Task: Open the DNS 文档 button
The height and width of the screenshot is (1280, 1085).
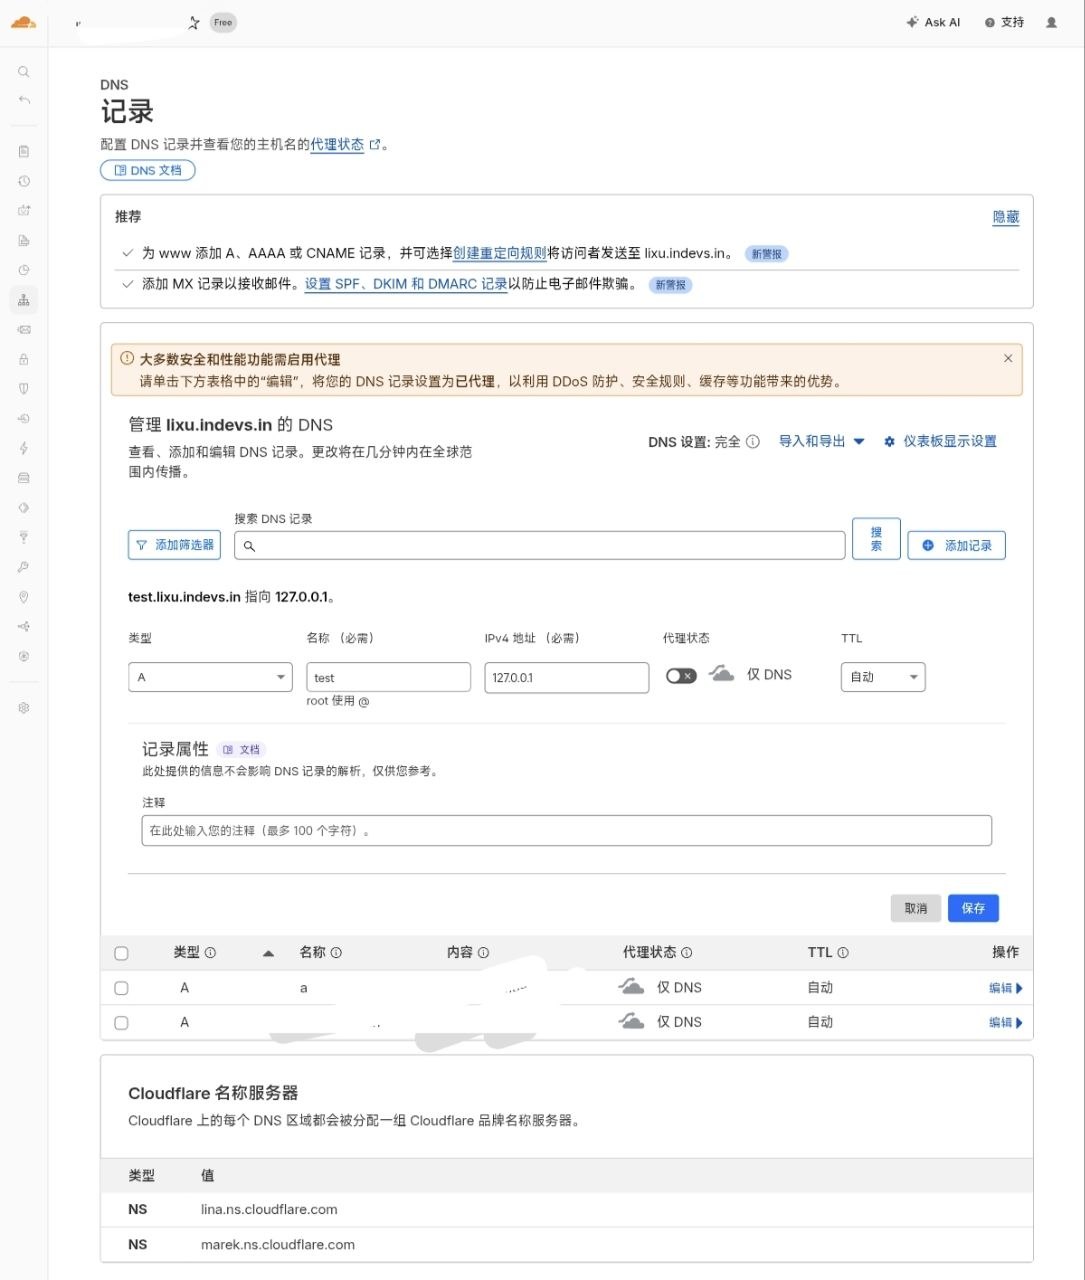Action: (148, 170)
